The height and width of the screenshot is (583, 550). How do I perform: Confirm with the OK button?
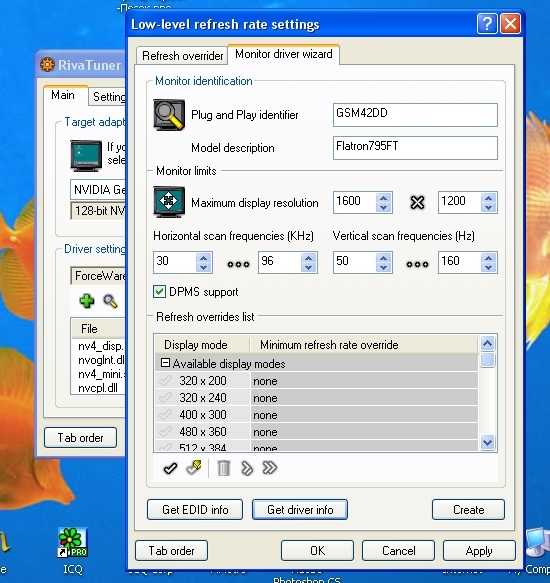pyautogui.click(x=317, y=550)
